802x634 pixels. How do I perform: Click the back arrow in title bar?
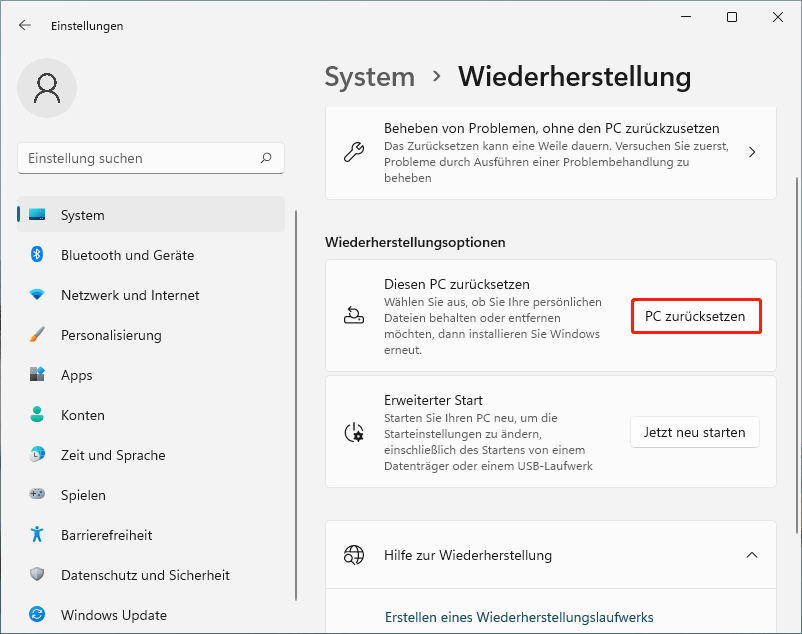[25, 26]
